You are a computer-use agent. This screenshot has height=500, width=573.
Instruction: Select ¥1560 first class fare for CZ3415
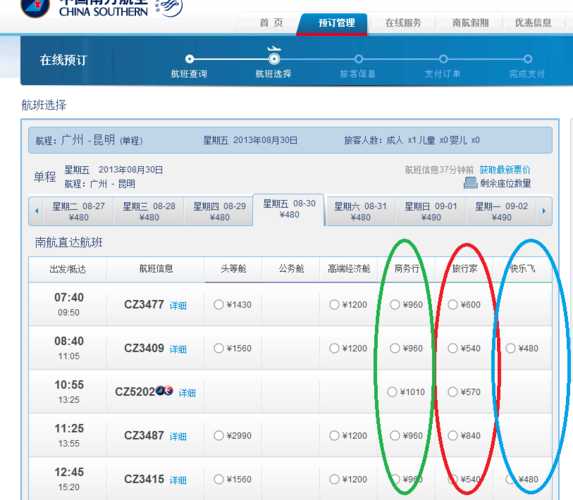[x=219, y=479]
